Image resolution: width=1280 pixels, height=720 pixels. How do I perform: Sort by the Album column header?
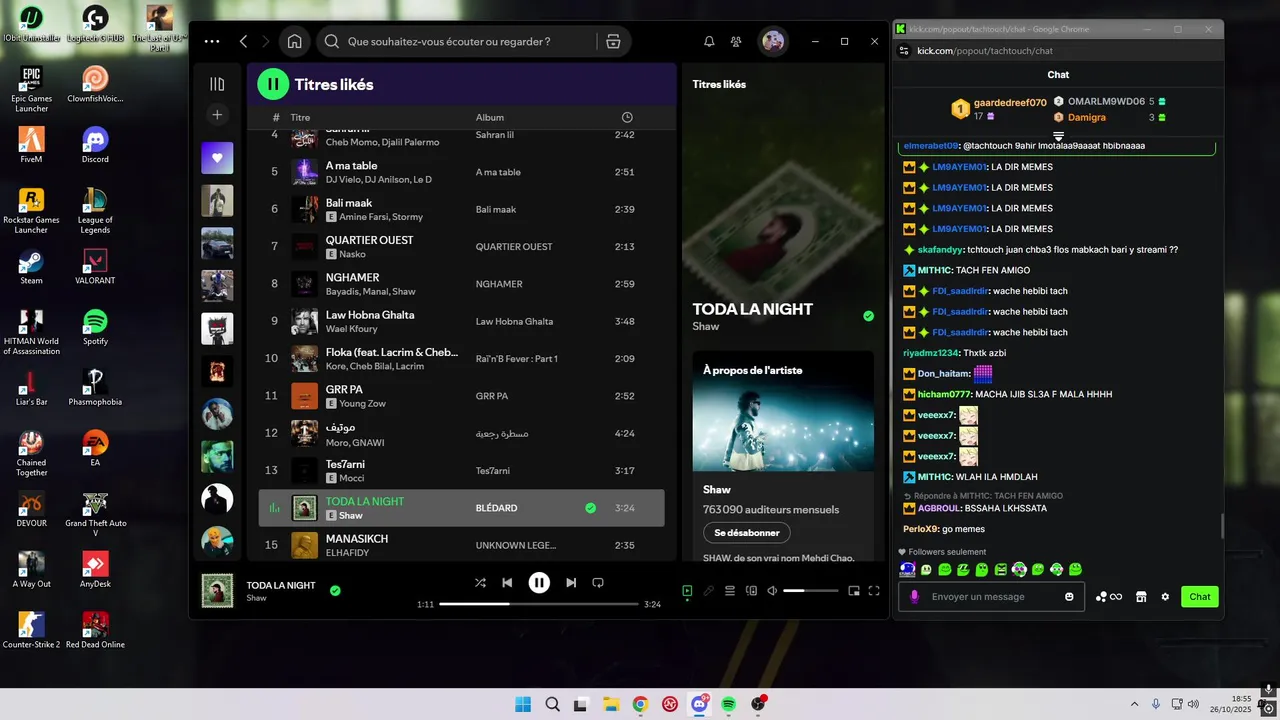click(490, 118)
